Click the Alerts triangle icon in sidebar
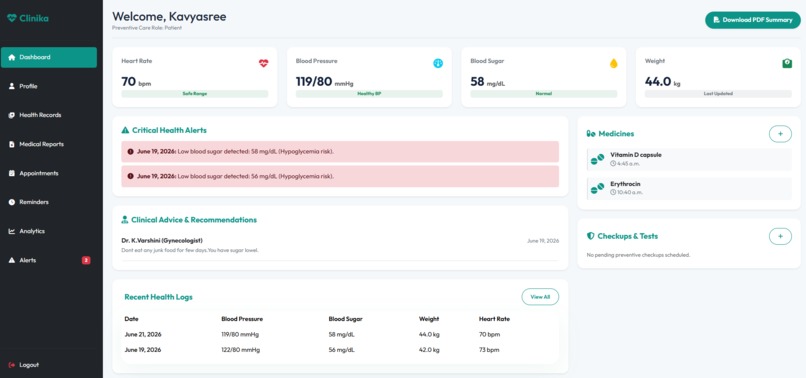The width and height of the screenshot is (806, 378). 12,260
